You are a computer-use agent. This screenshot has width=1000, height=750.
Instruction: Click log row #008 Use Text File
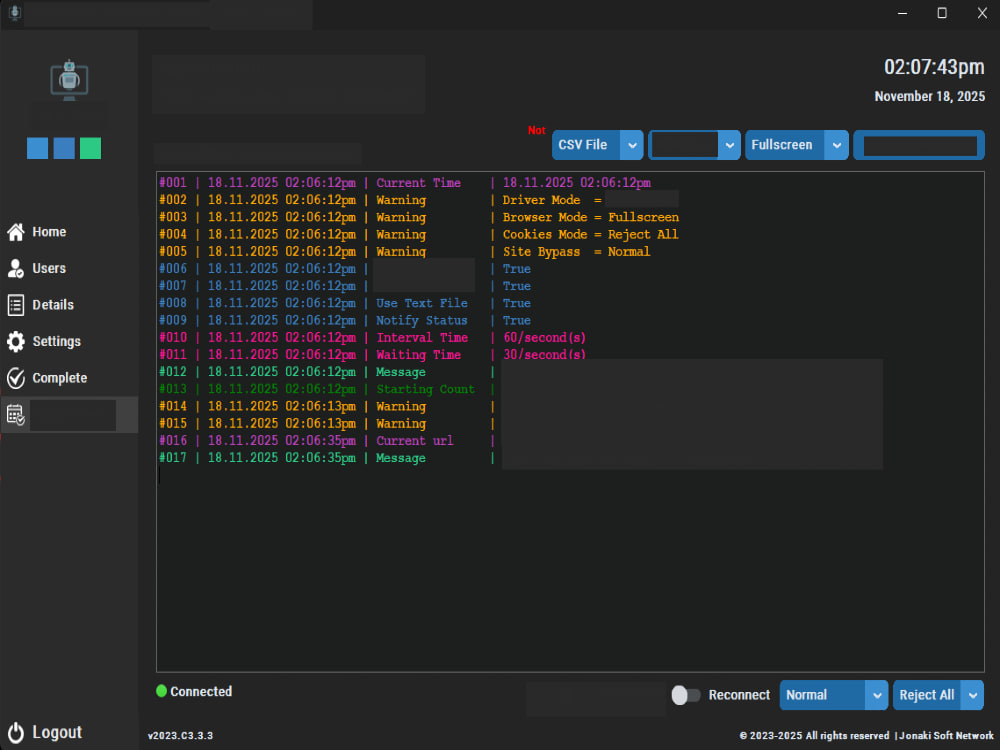click(x=345, y=304)
